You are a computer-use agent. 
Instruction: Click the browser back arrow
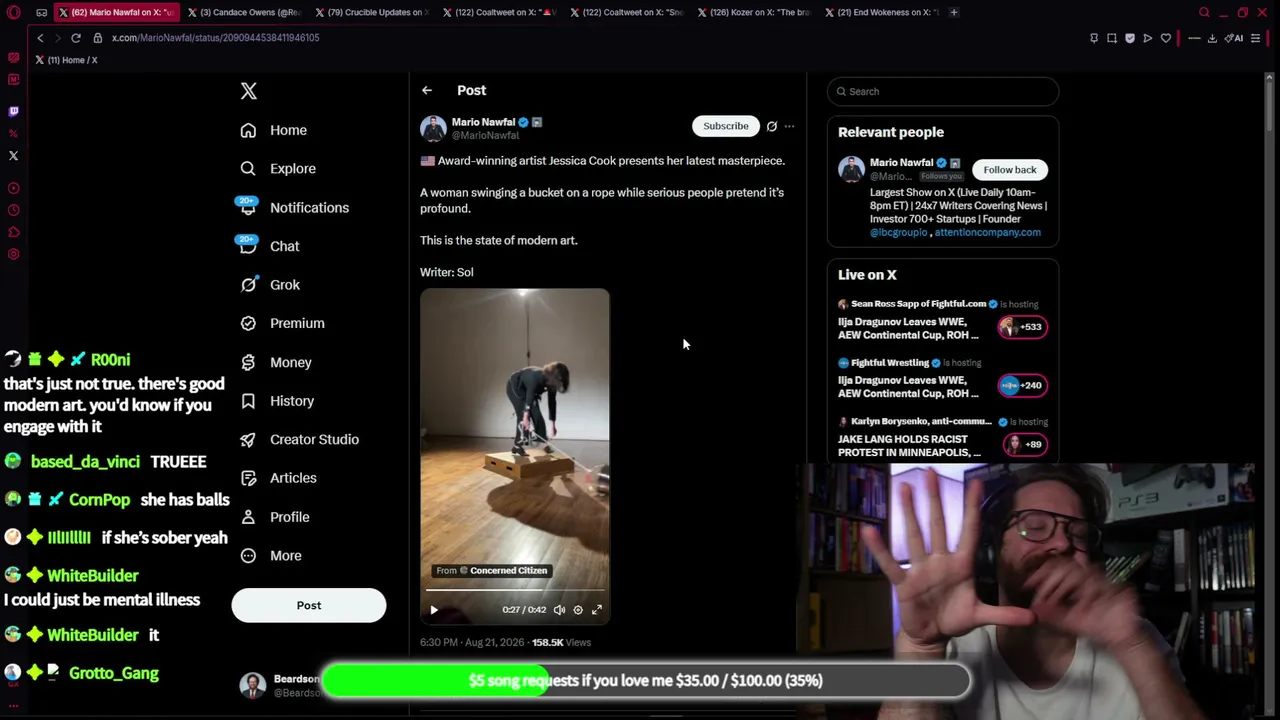[40, 38]
